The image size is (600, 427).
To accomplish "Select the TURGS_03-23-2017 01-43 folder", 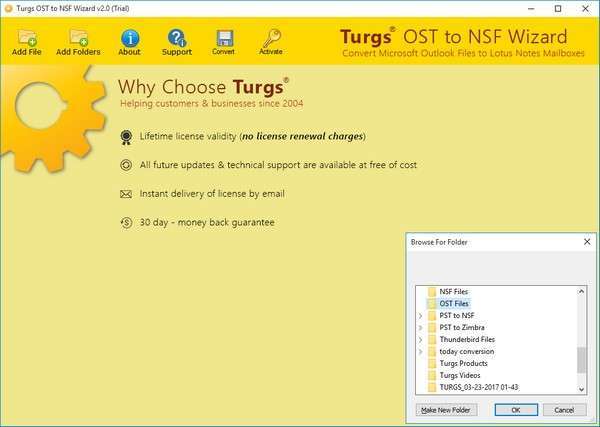I will tap(479, 387).
